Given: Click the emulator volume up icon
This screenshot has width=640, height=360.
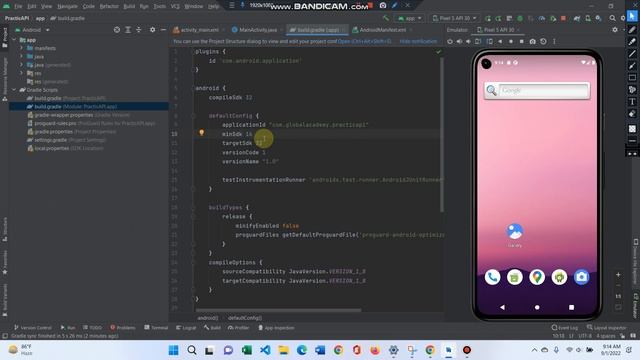Looking at the screenshot, I should [459, 42].
